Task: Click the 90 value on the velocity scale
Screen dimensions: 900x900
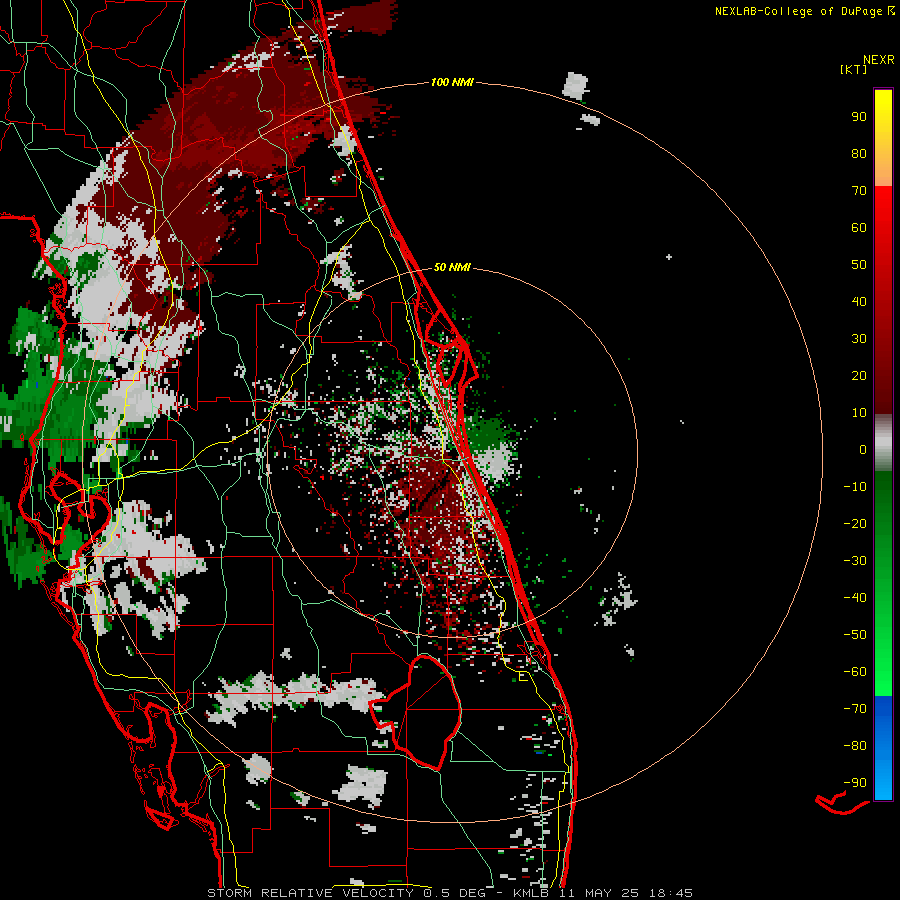Action: (x=859, y=117)
